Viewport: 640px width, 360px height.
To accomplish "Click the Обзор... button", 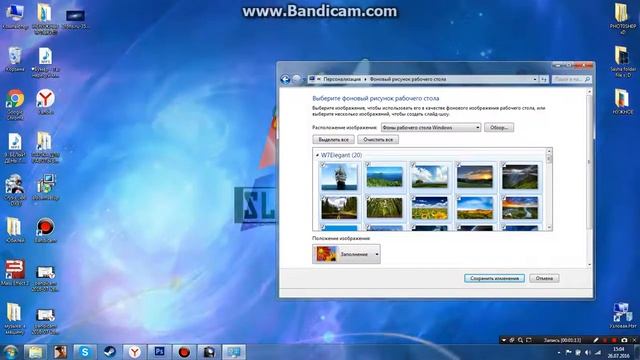I will click(499, 128).
